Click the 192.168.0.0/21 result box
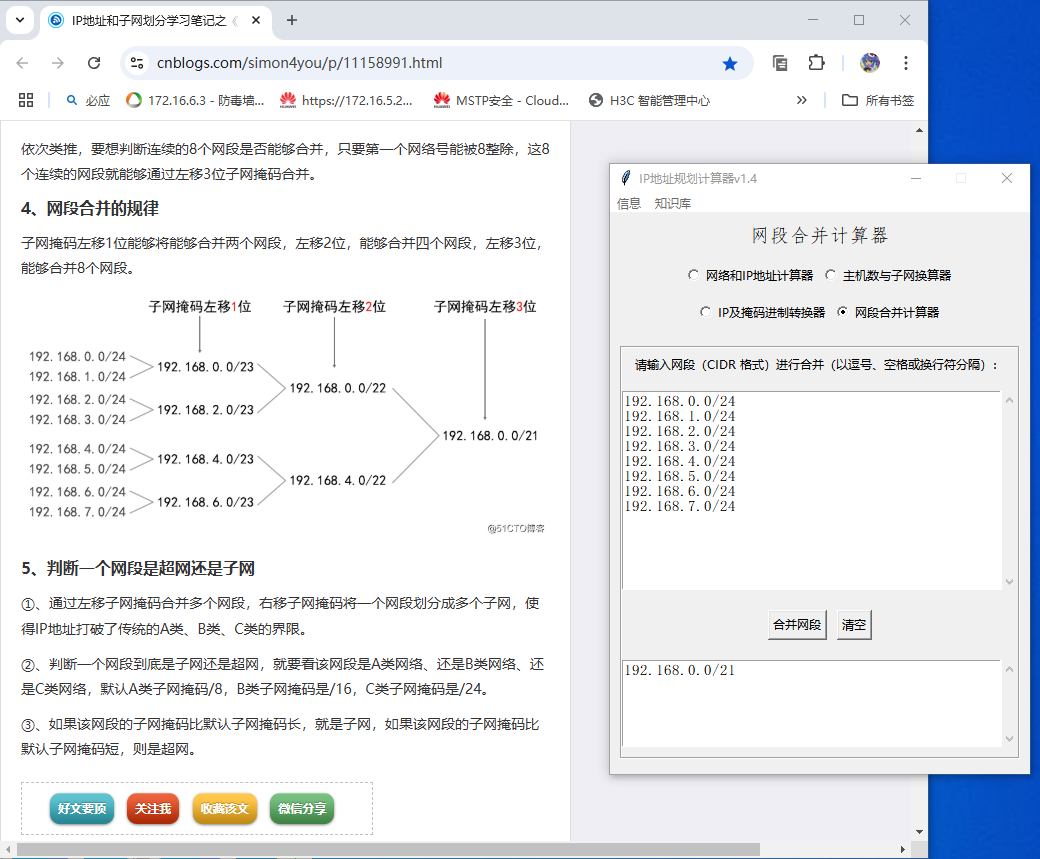Screen dimensions: 1040x859 click(x=811, y=703)
